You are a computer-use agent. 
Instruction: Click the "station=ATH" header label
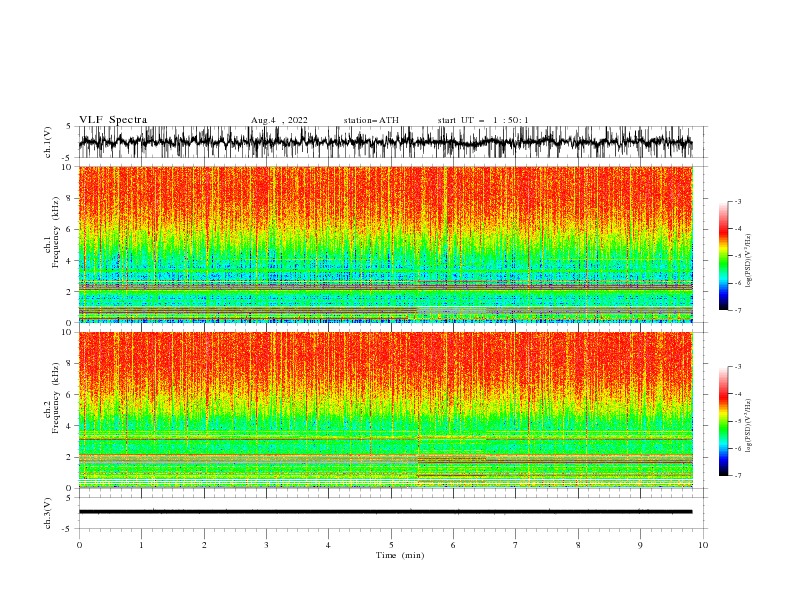(371, 120)
